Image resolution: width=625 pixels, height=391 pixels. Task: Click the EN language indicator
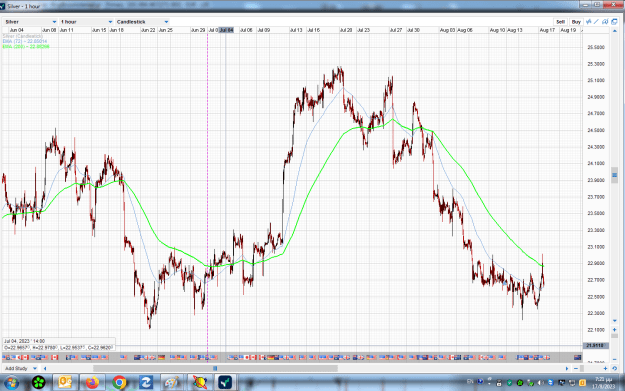[470, 382]
